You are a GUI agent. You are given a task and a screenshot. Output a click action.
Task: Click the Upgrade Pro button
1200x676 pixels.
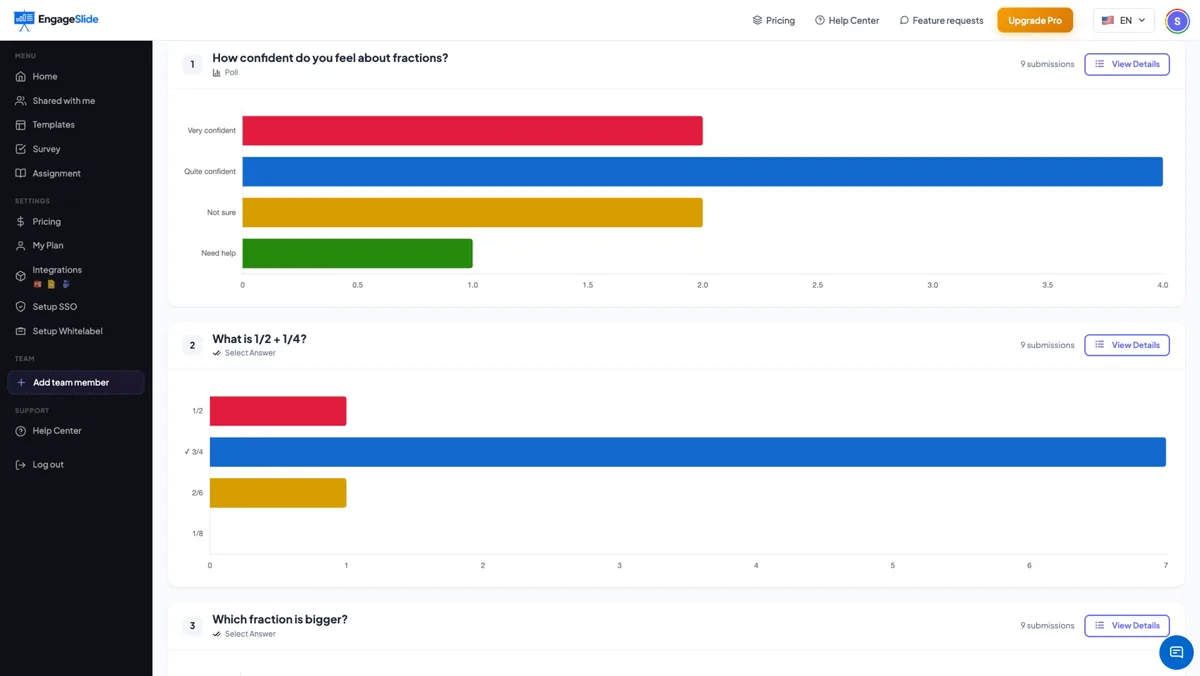1035,20
